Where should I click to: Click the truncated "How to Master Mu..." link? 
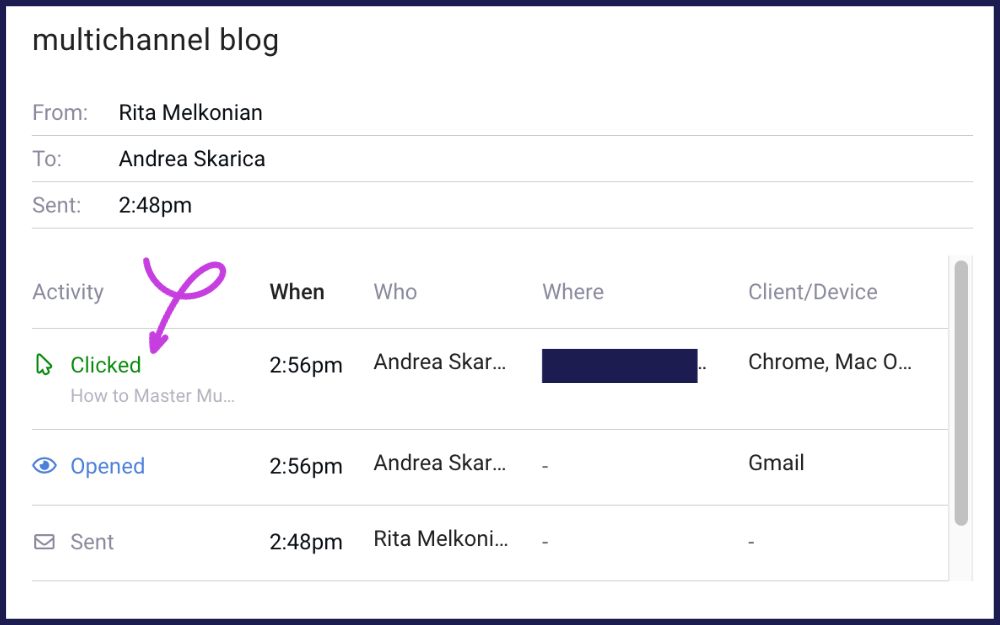point(154,396)
